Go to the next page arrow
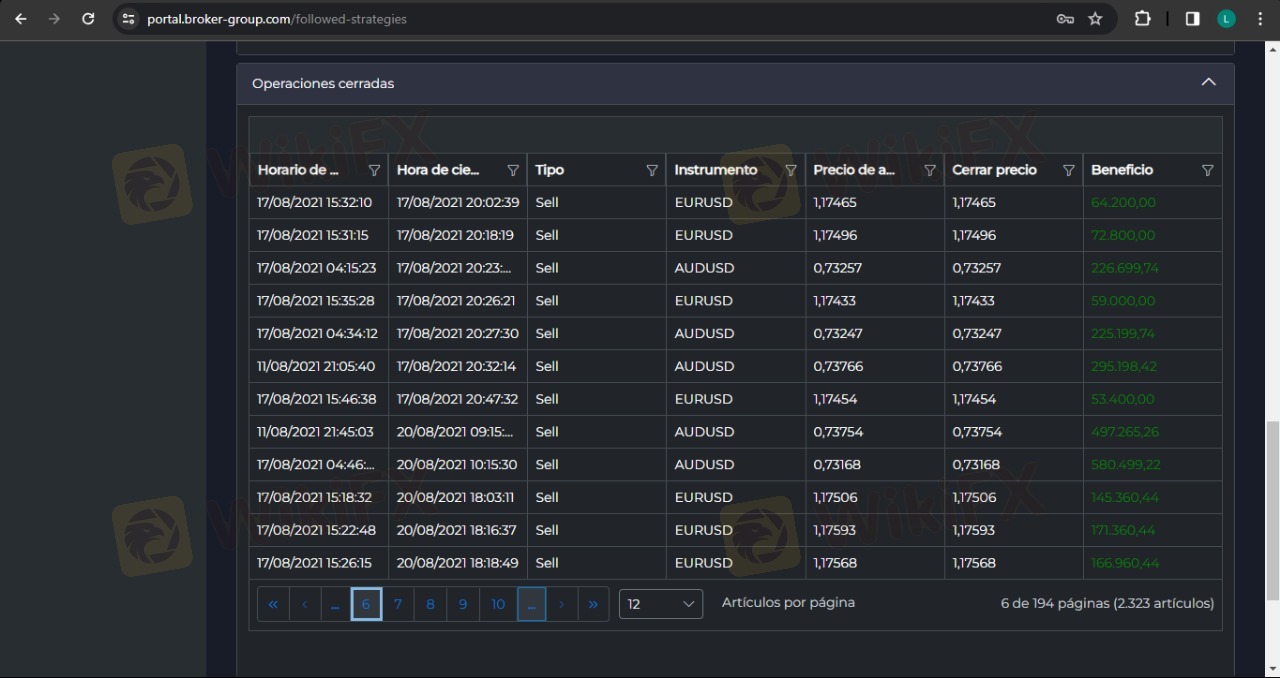1280x678 pixels. (x=562, y=604)
